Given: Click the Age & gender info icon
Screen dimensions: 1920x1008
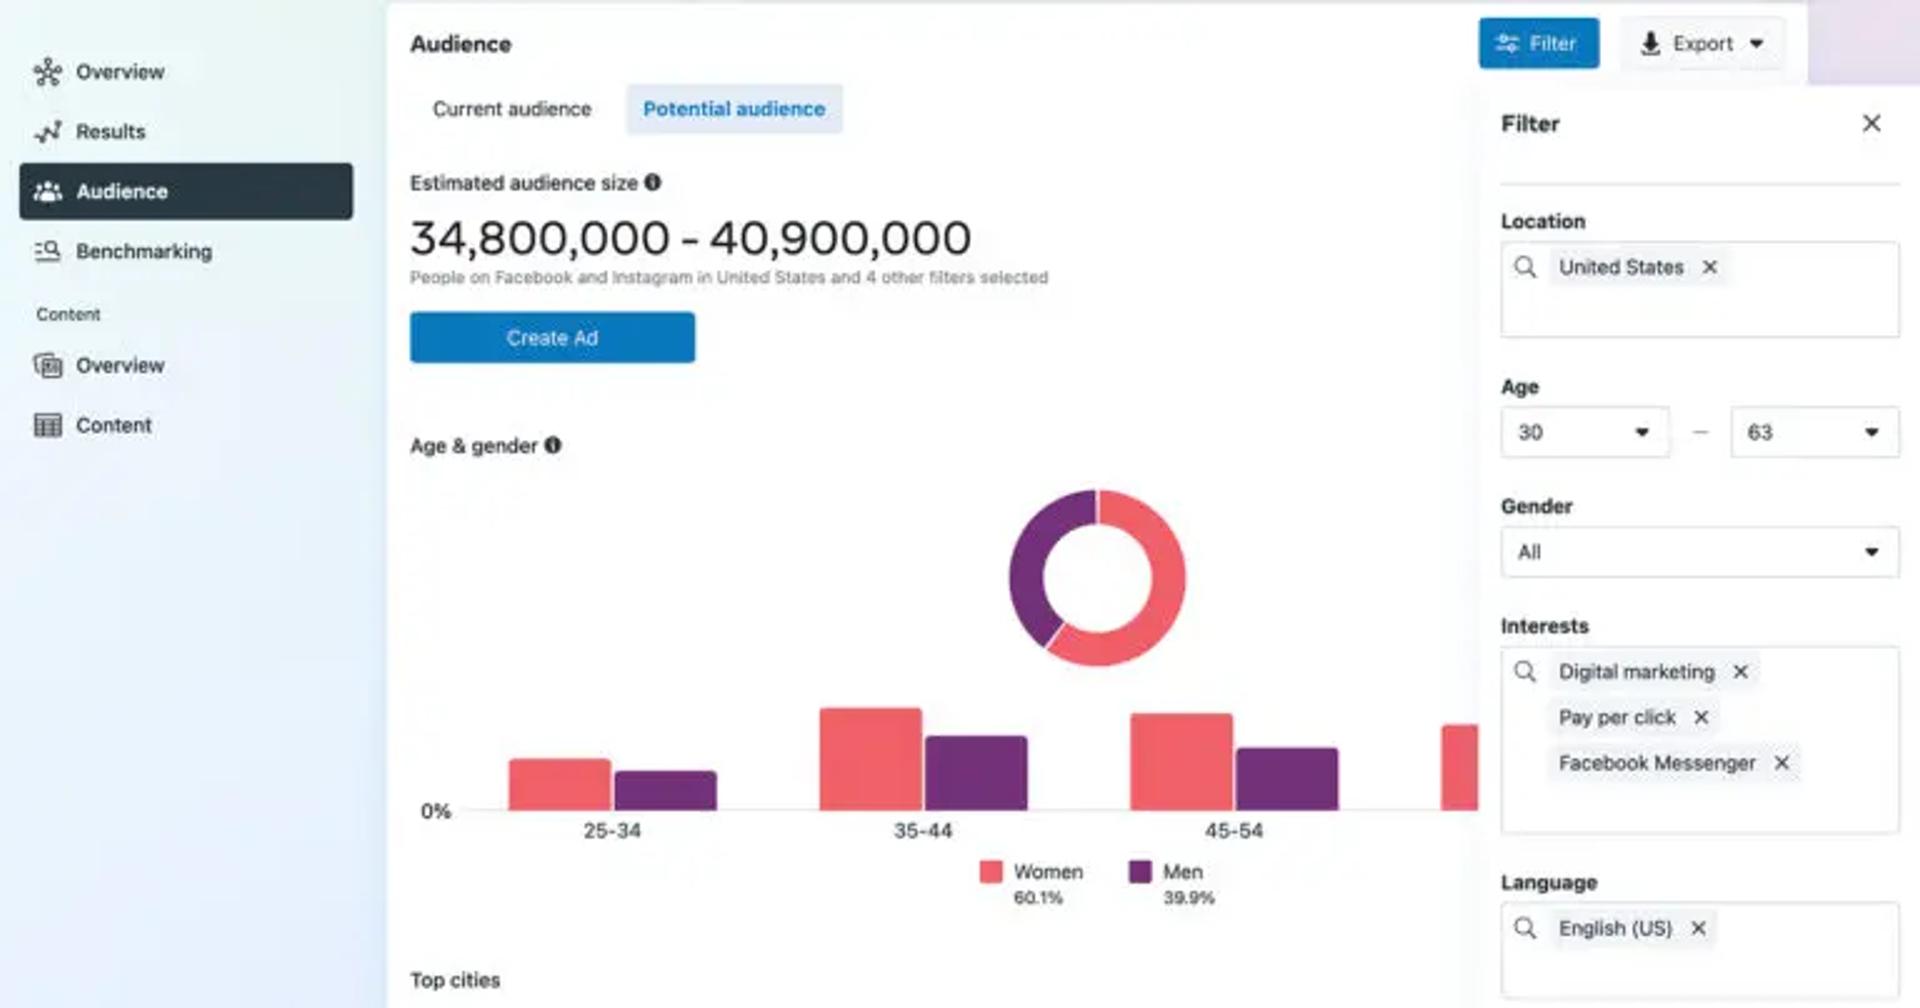Looking at the screenshot, I should coord(553,445).
